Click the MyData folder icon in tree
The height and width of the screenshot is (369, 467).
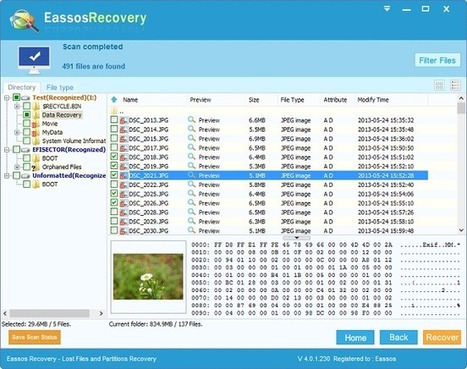(x=36, y=132)
